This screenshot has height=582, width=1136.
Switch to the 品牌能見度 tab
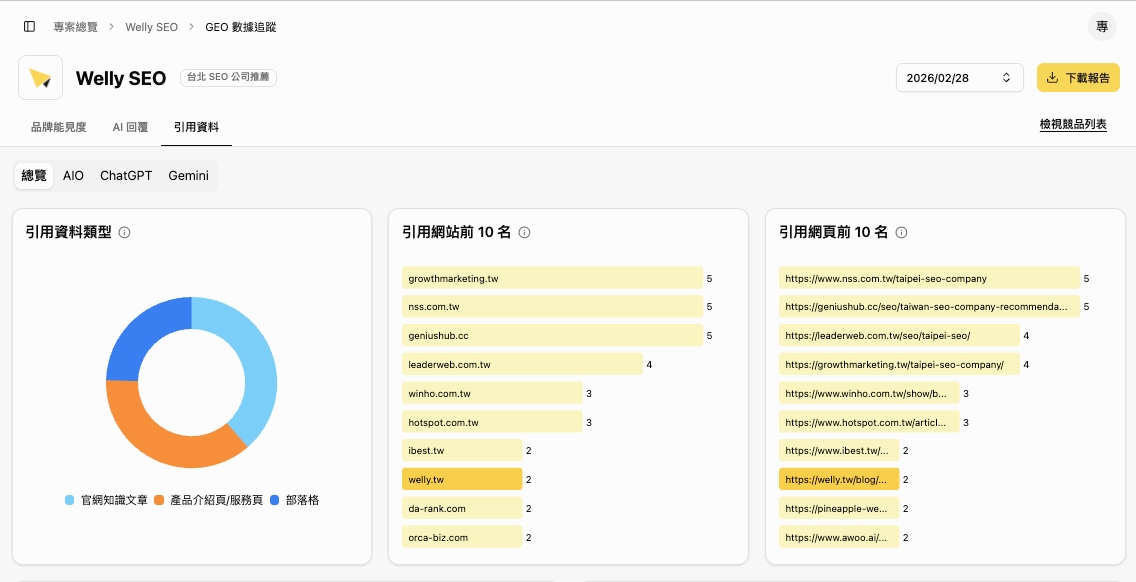coord(58,127)
